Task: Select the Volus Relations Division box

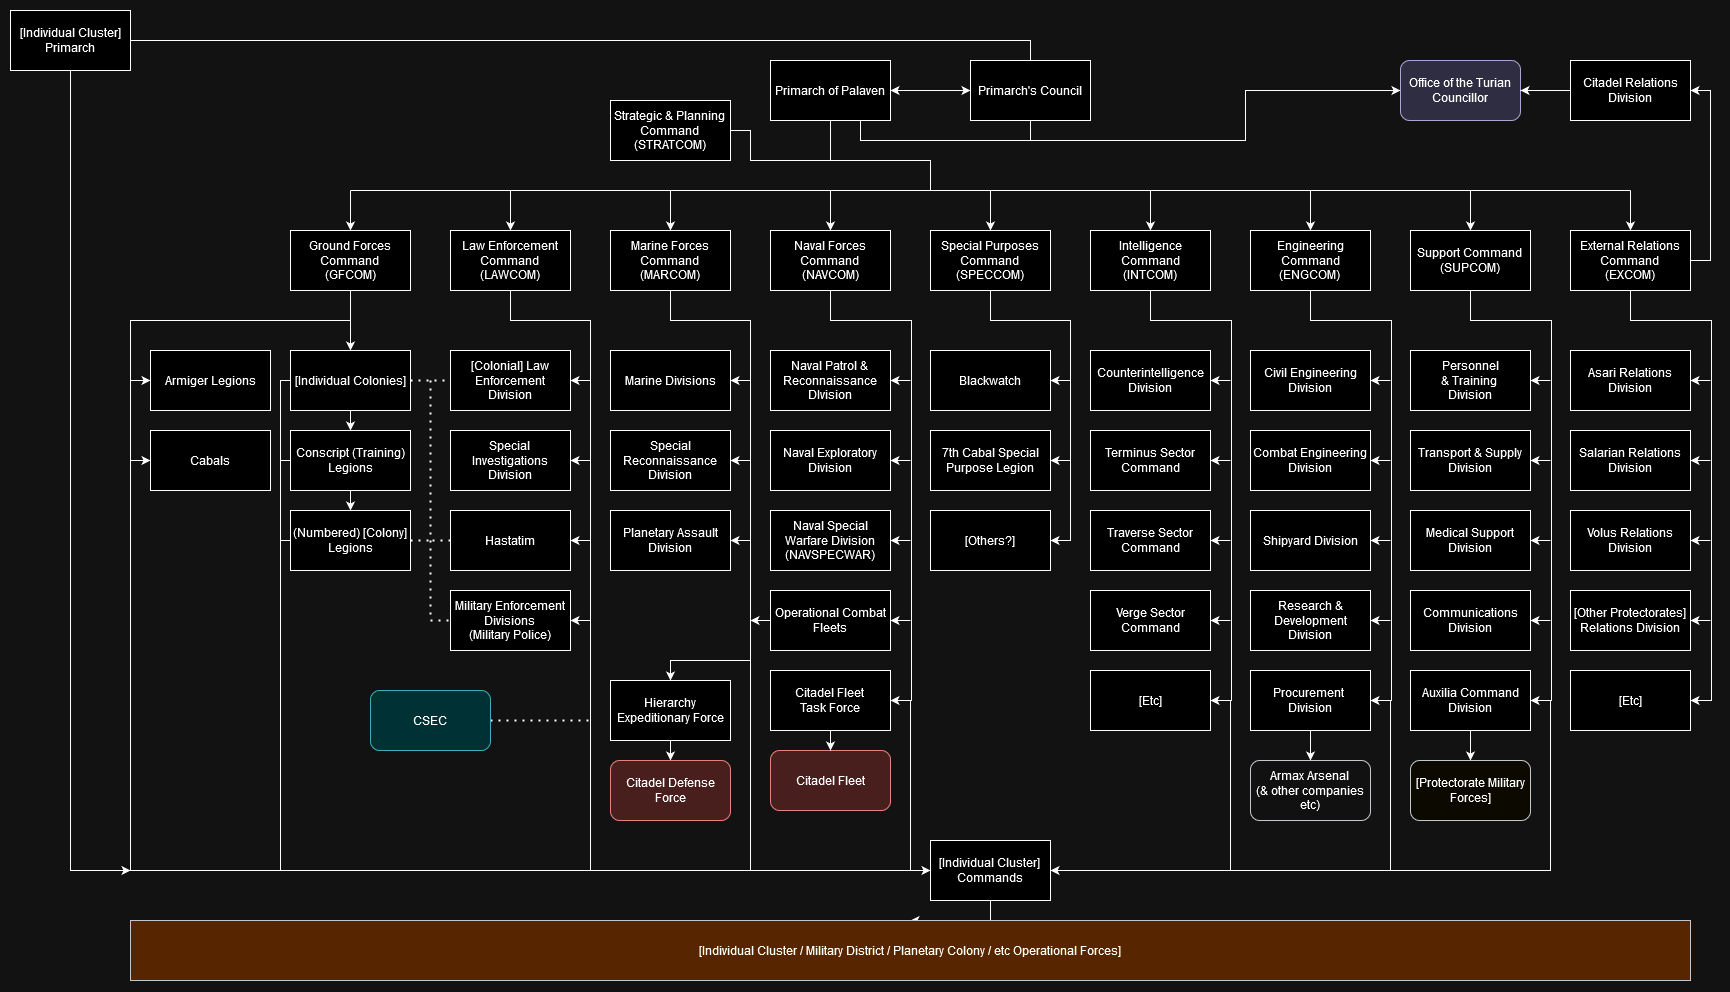Action: click(1630, 541)
